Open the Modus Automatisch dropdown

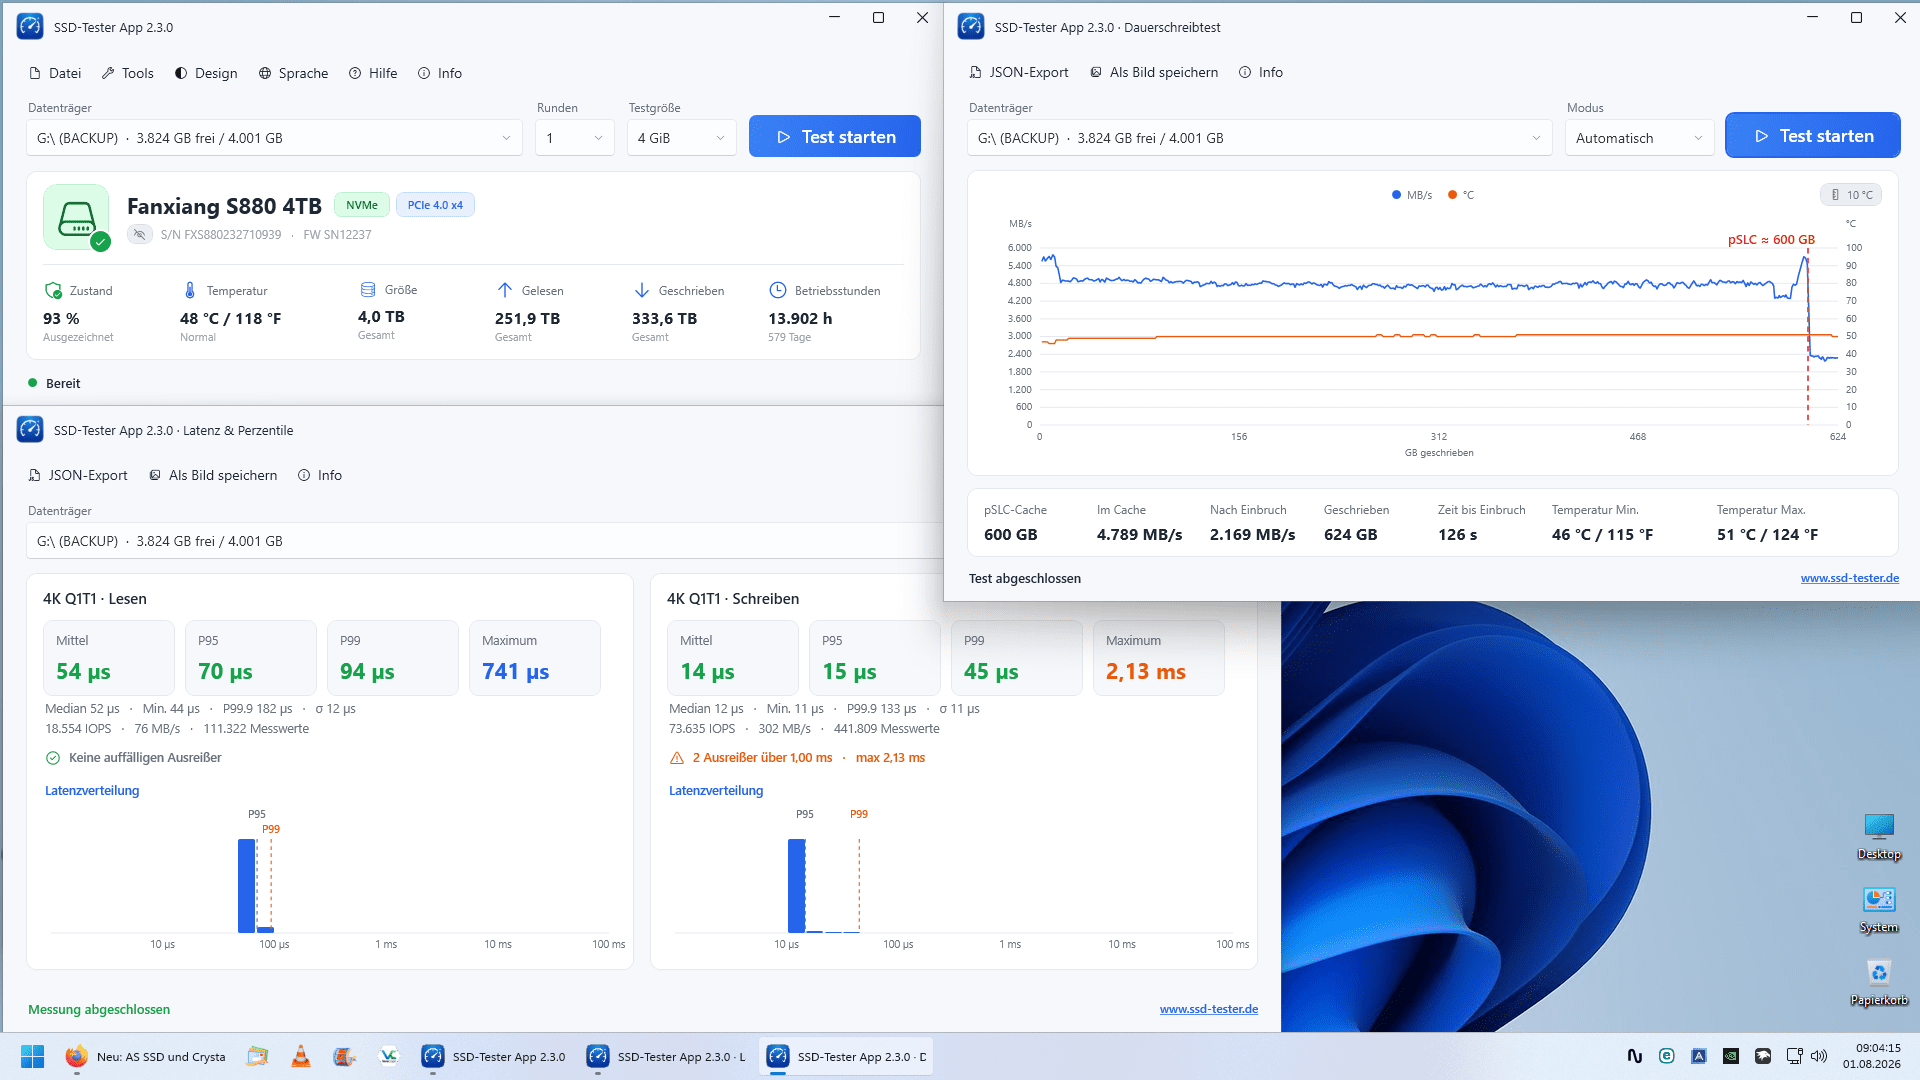1639,138
